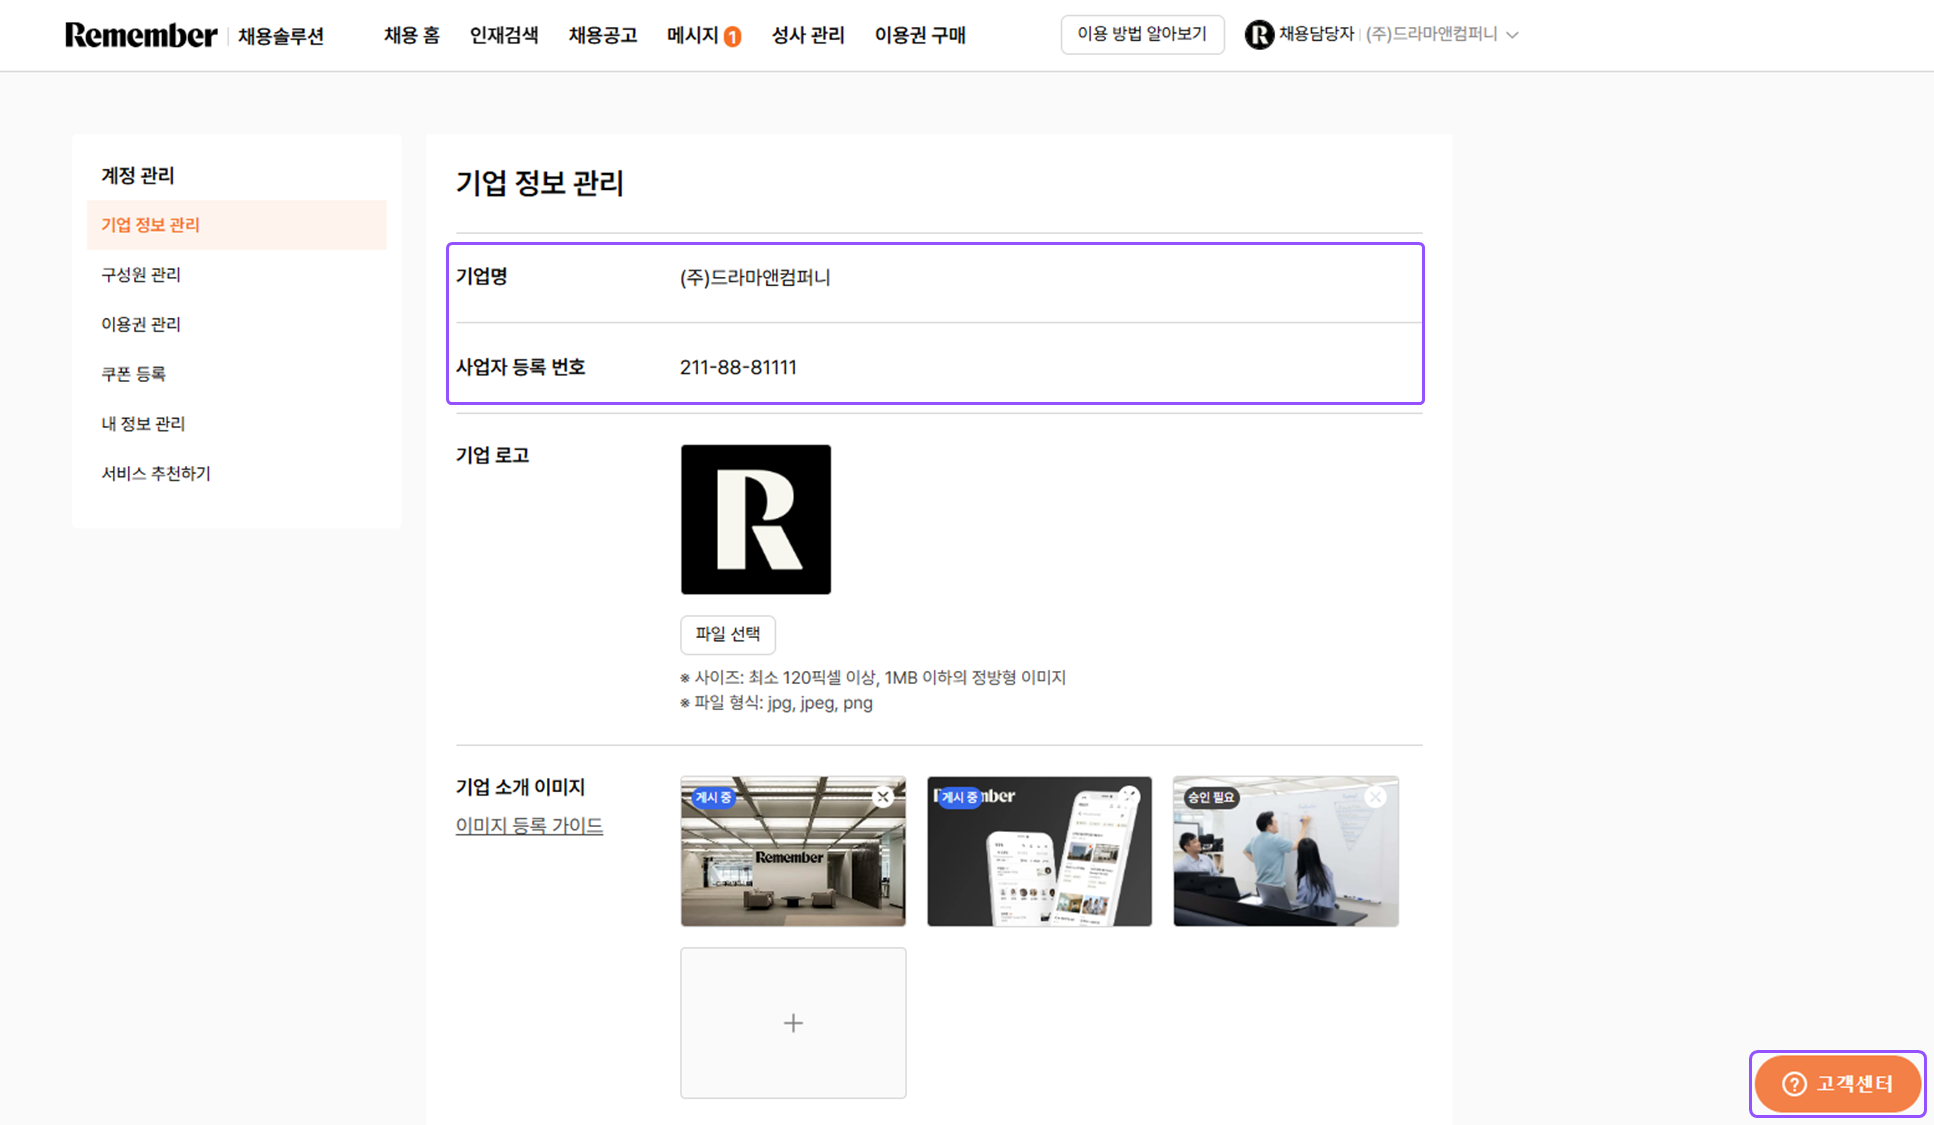This screenshot has width=1934, height=1125.
Task: Click the round R profile avatar
Action: pyautogui.click(x=1259, y=35)
